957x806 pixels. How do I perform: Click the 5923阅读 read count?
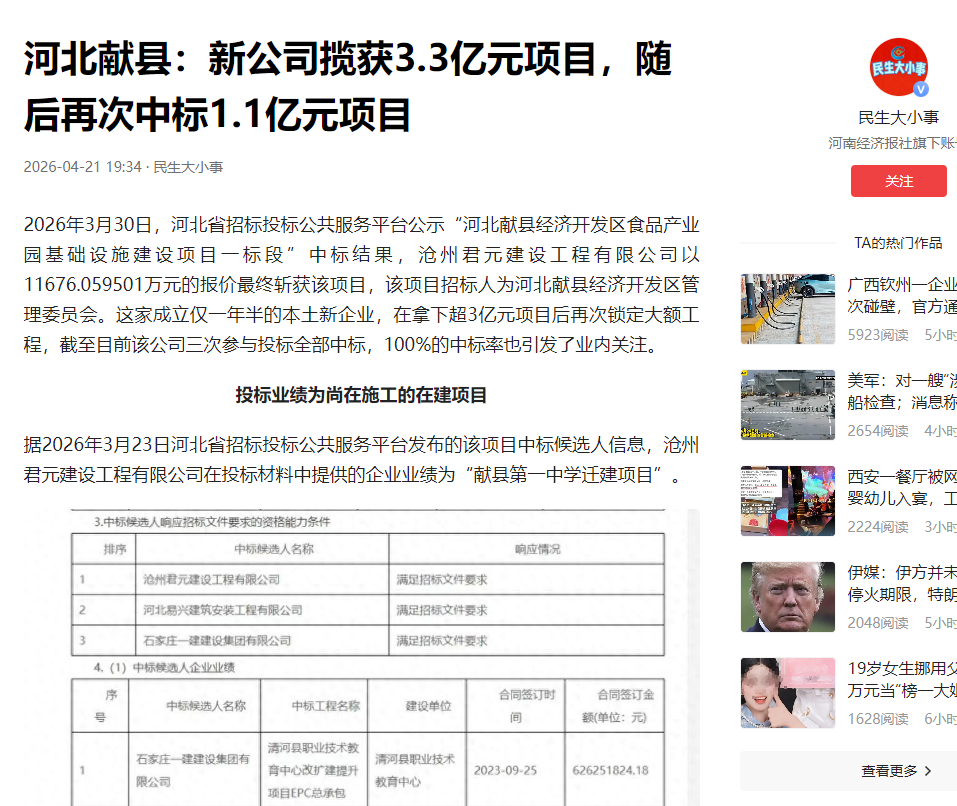coord(878,335)
